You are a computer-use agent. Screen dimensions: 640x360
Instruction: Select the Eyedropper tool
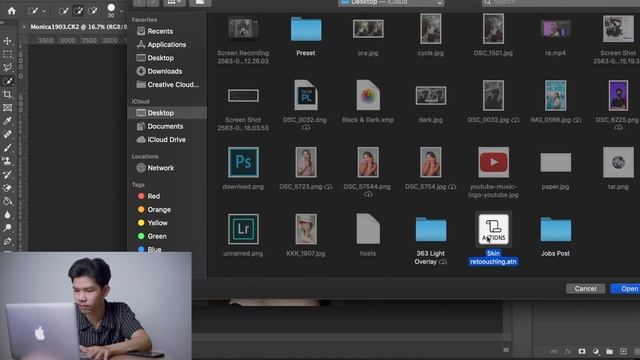(7, 121)
